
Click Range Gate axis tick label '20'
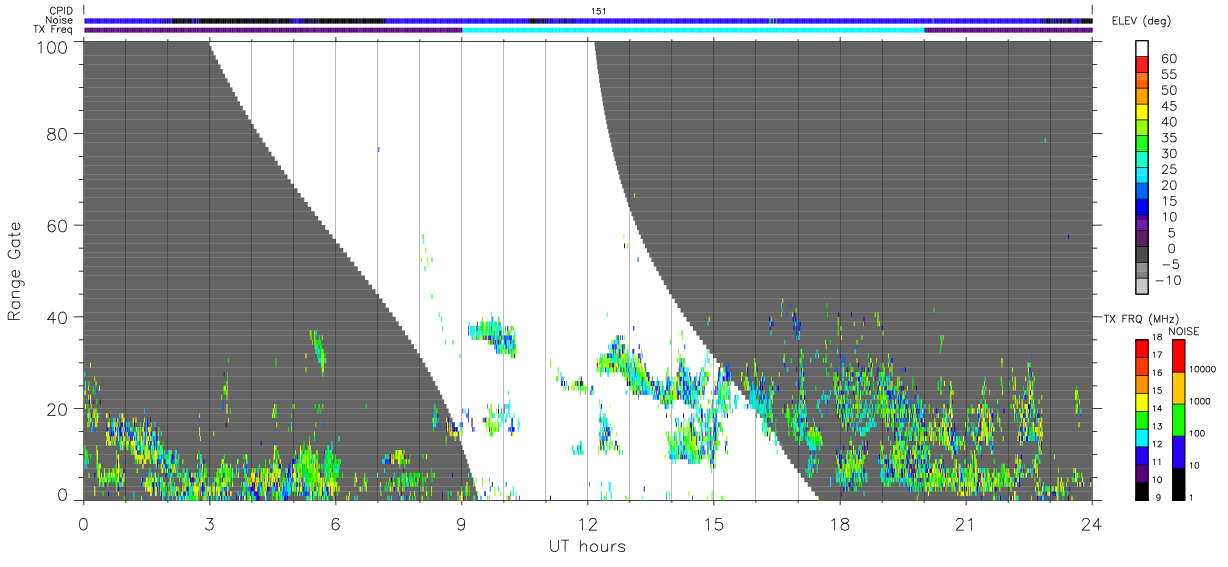(57, 409)
